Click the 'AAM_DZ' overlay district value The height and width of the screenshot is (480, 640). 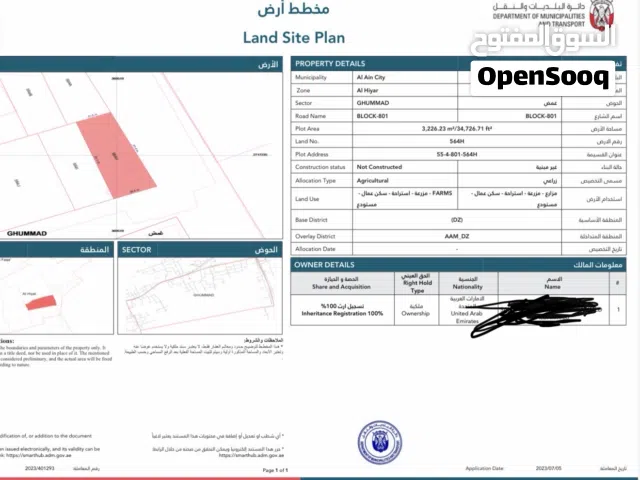pyautogui.click(x=457, y=236)
